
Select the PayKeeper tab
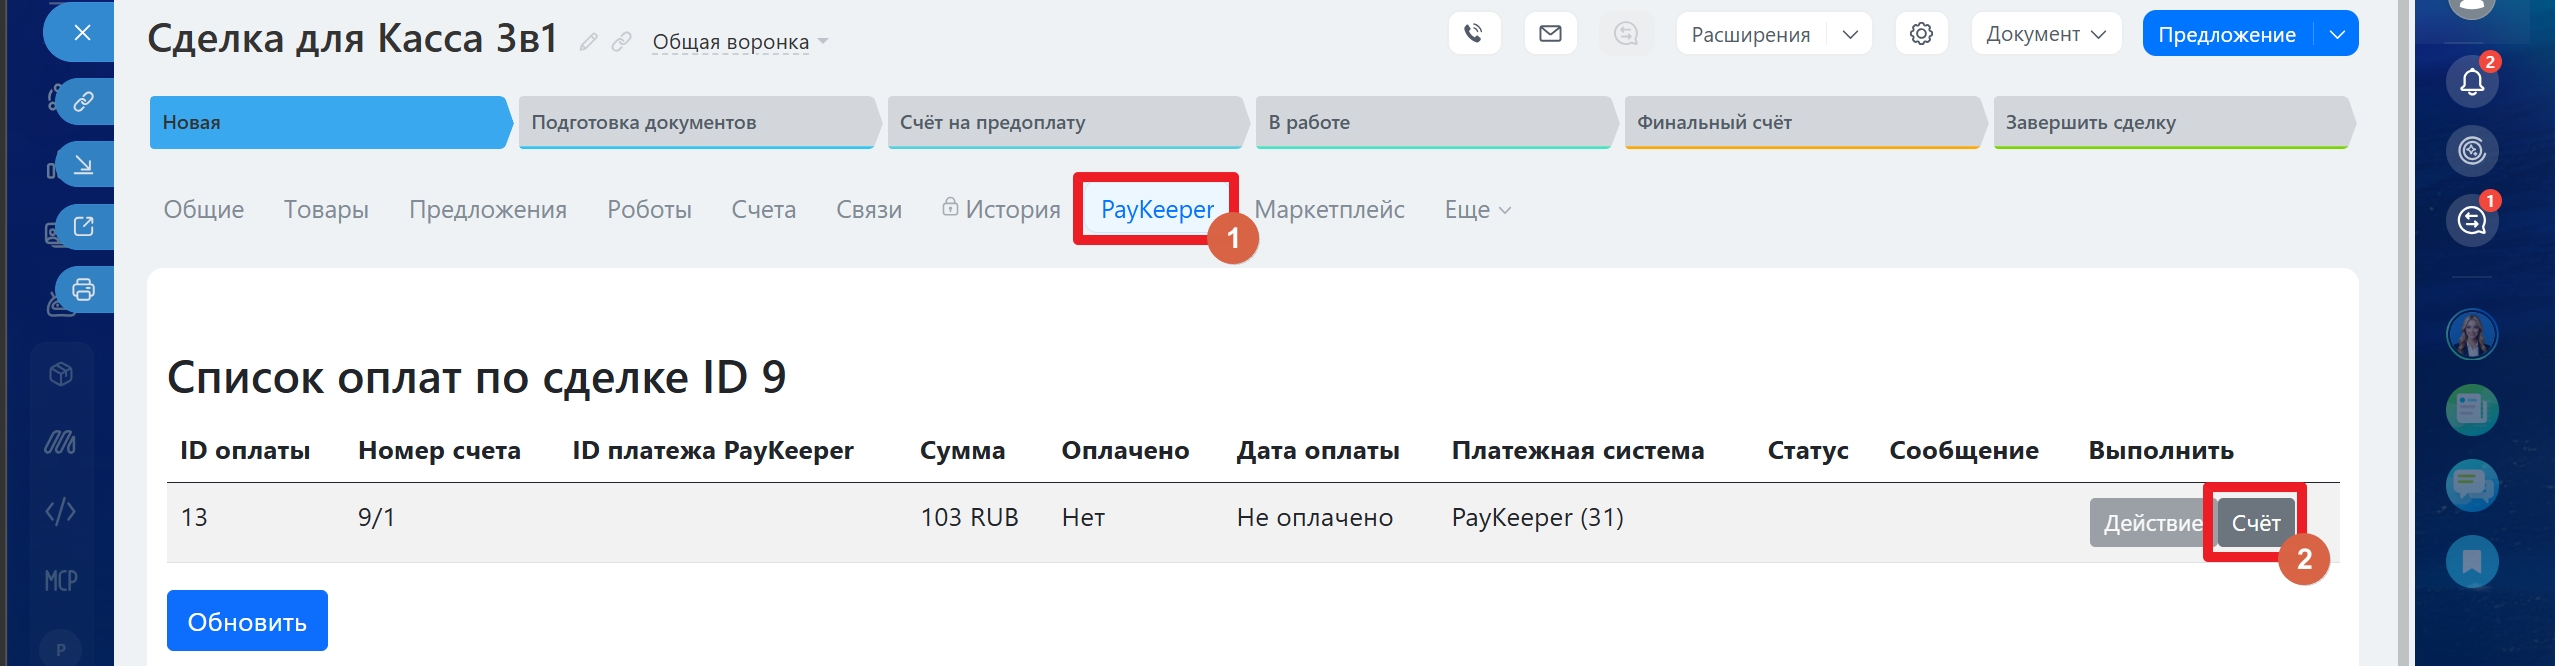[x=1157, y=210]
